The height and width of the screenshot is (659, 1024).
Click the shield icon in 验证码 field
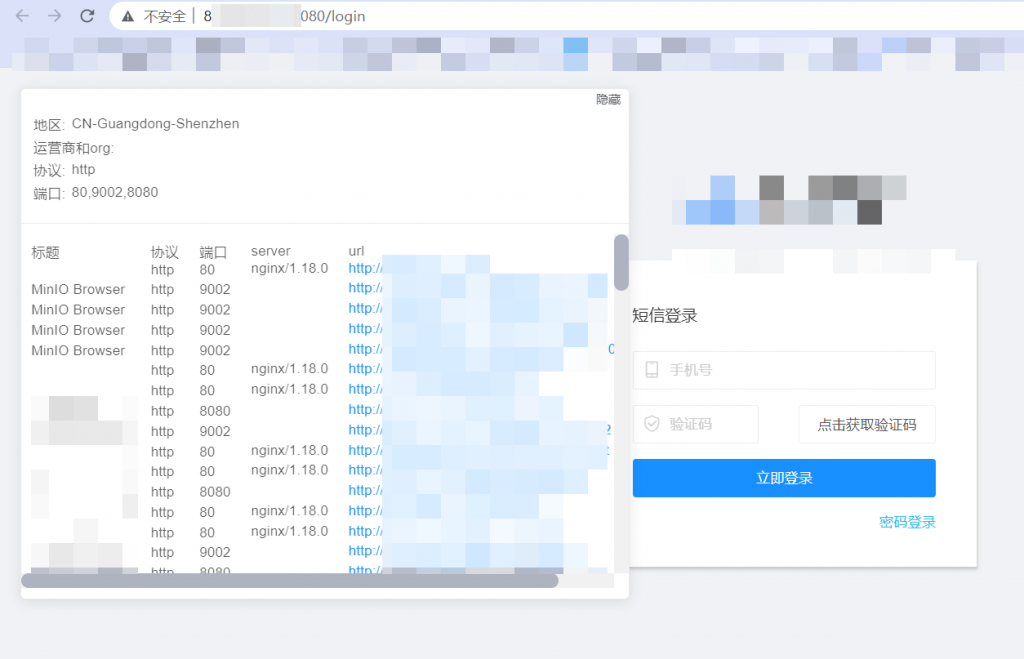click(652, 424)
